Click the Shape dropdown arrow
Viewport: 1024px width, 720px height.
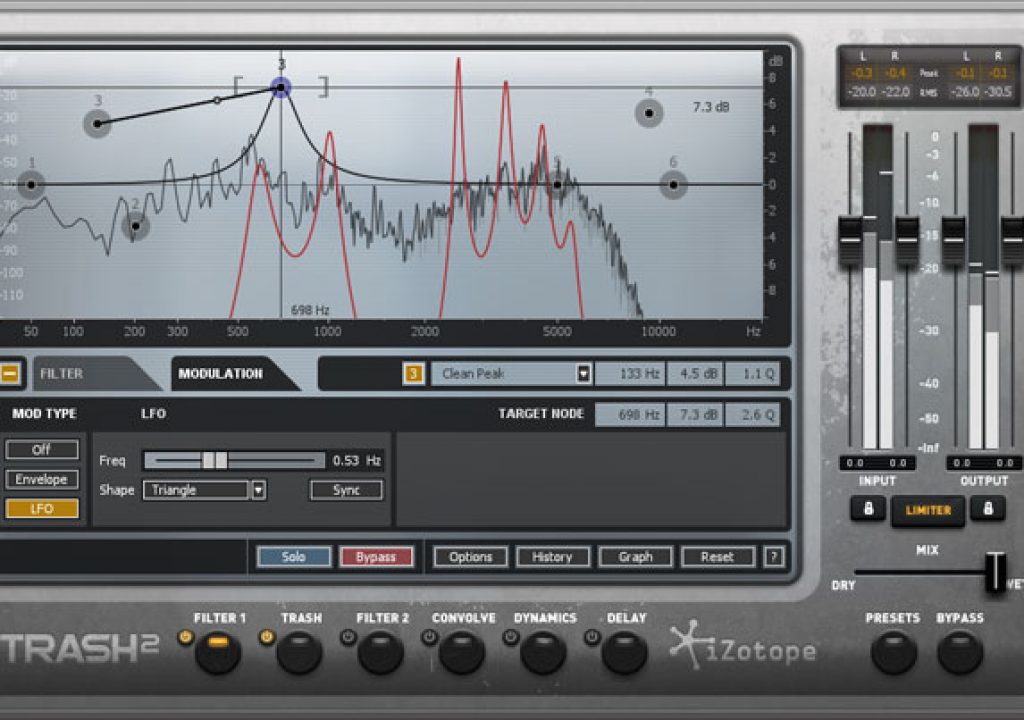[x=259, y=490]
